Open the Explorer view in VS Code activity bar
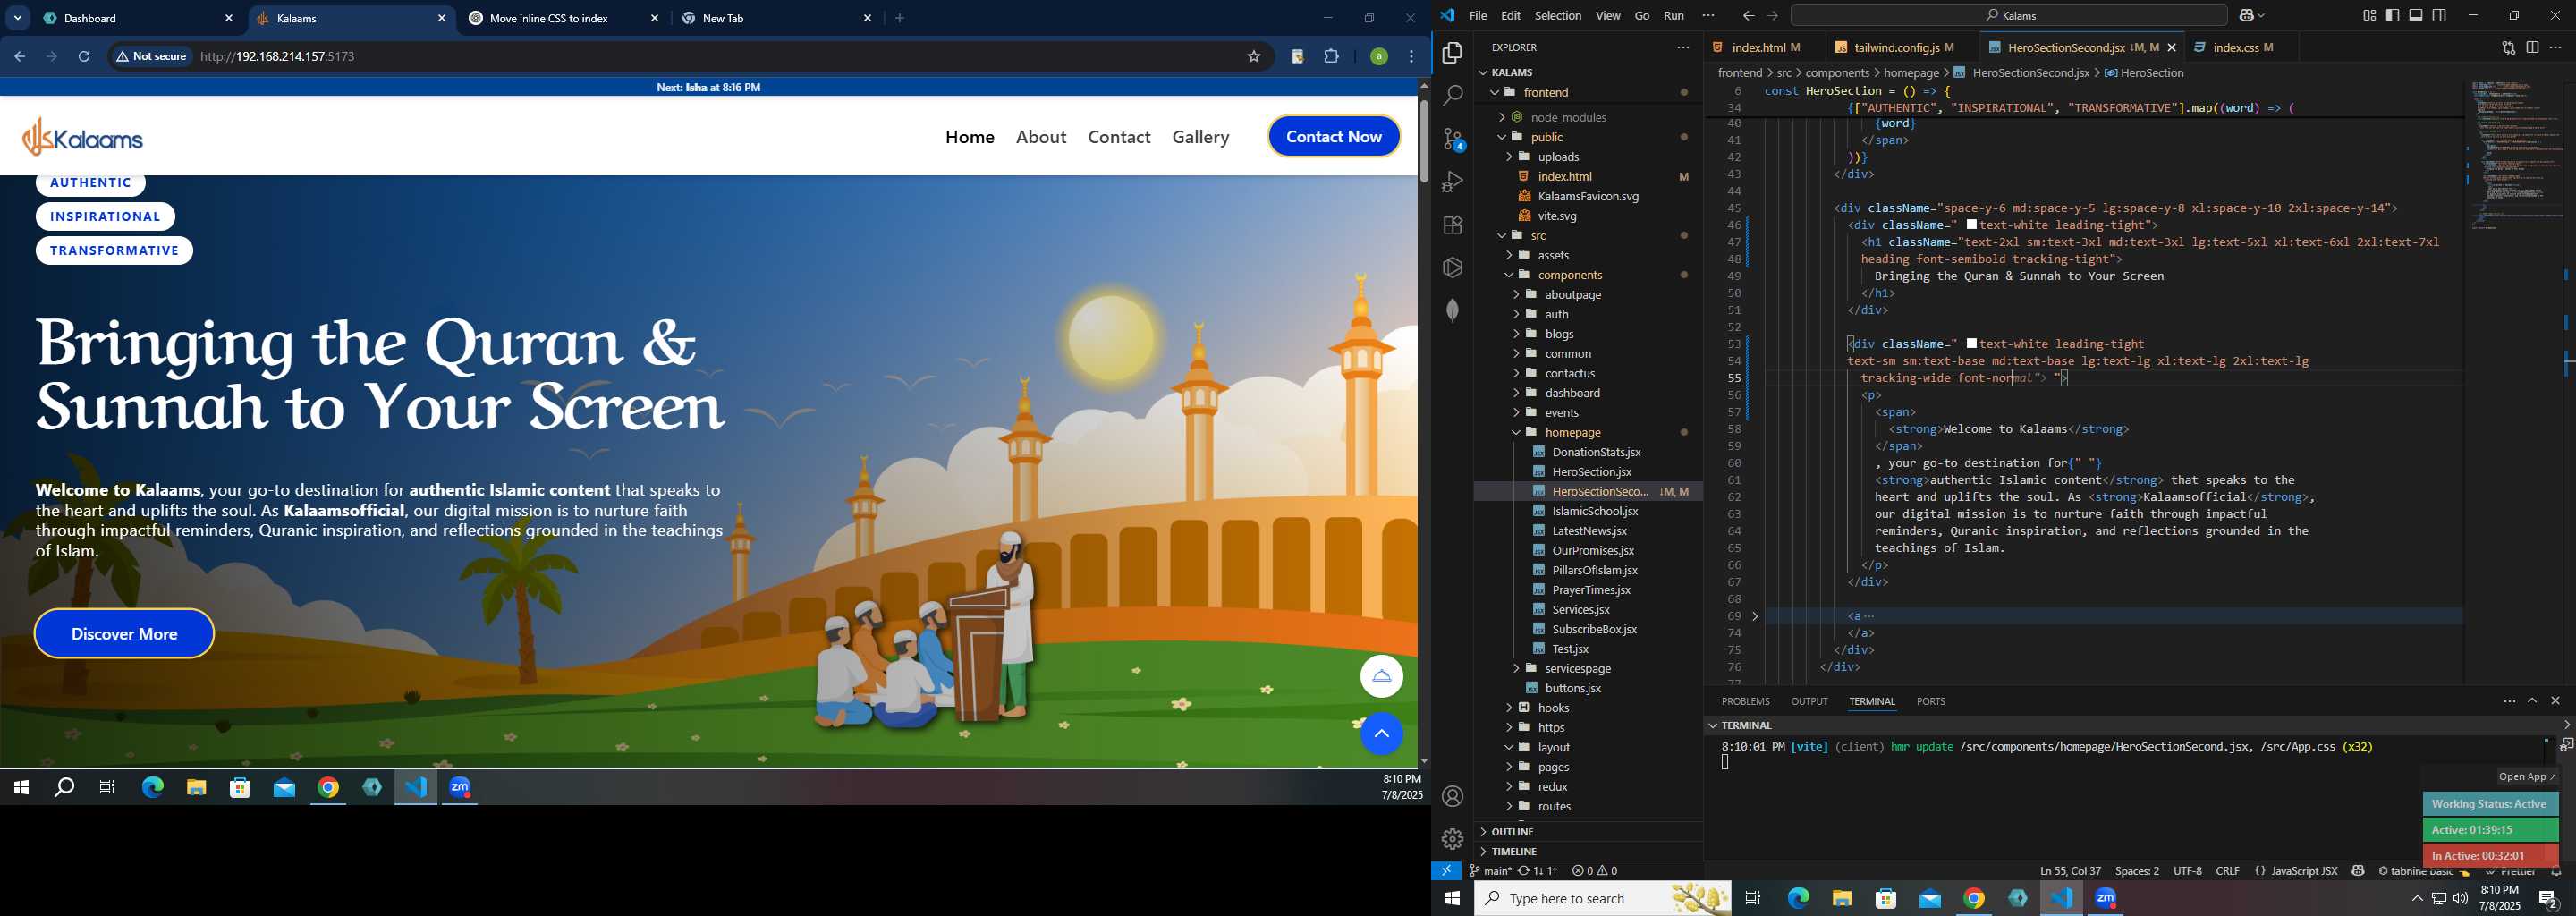This screenshot has height=916, width=2576. click(1452, 53)
